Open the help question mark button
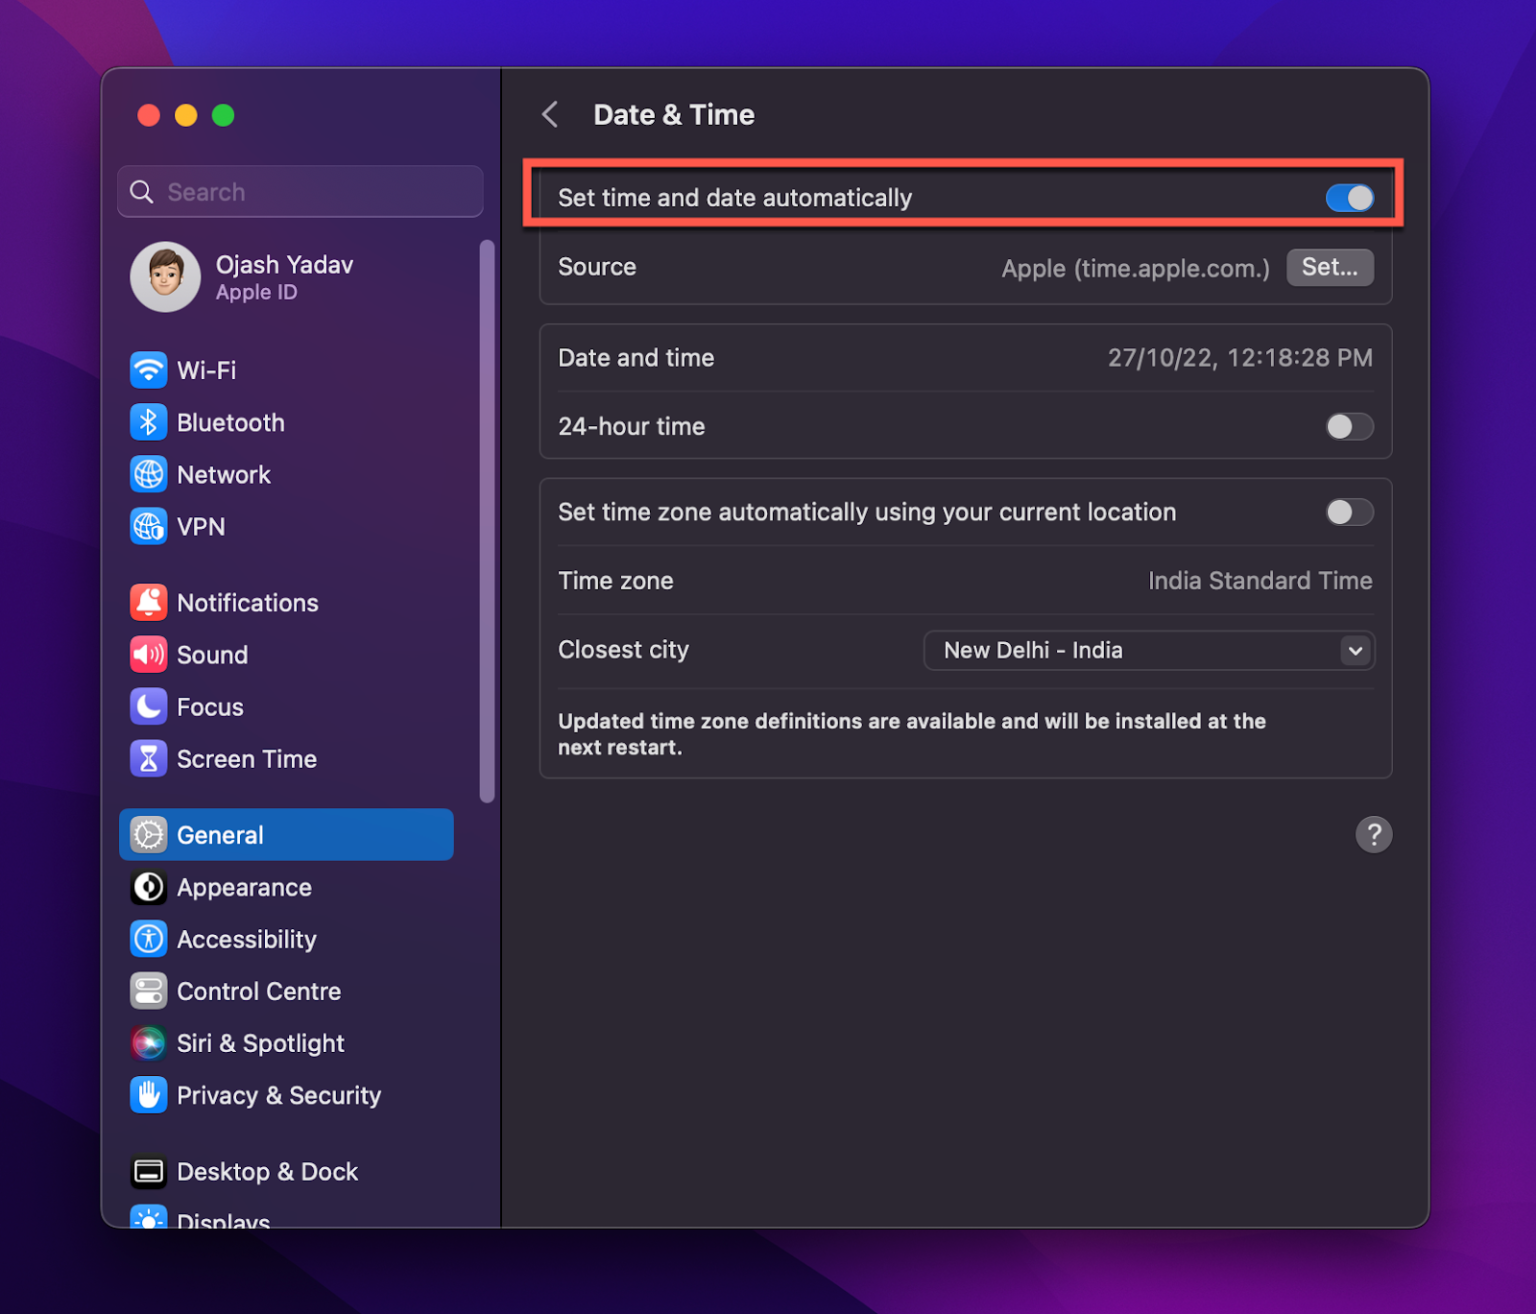 pos(1374,834)
